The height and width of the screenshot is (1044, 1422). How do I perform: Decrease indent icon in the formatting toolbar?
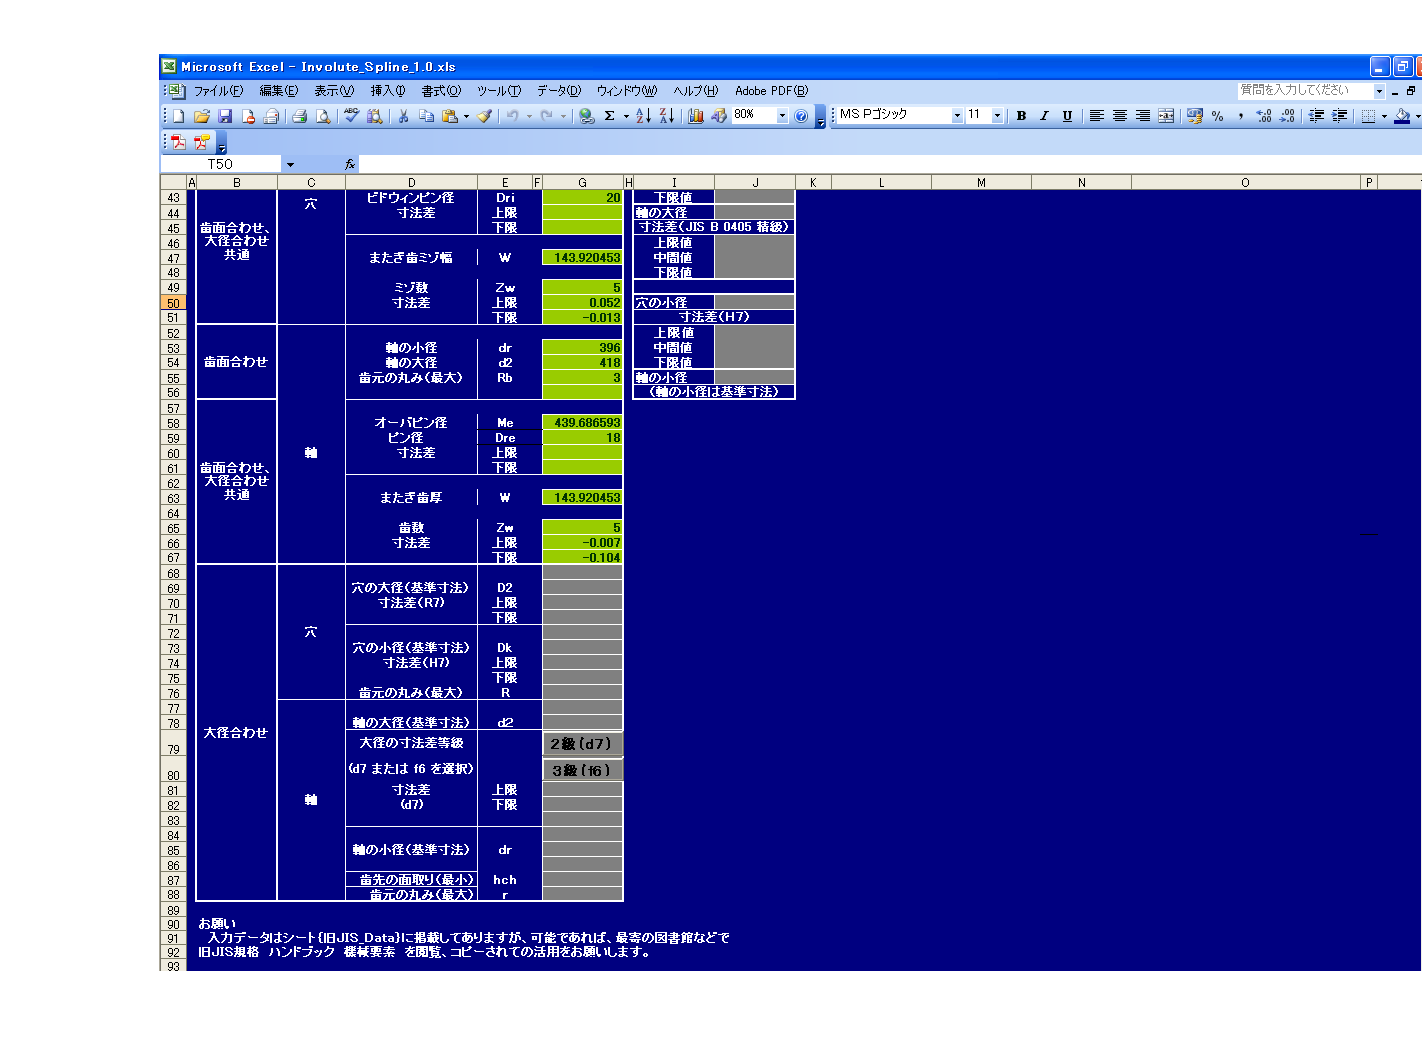1316,116
